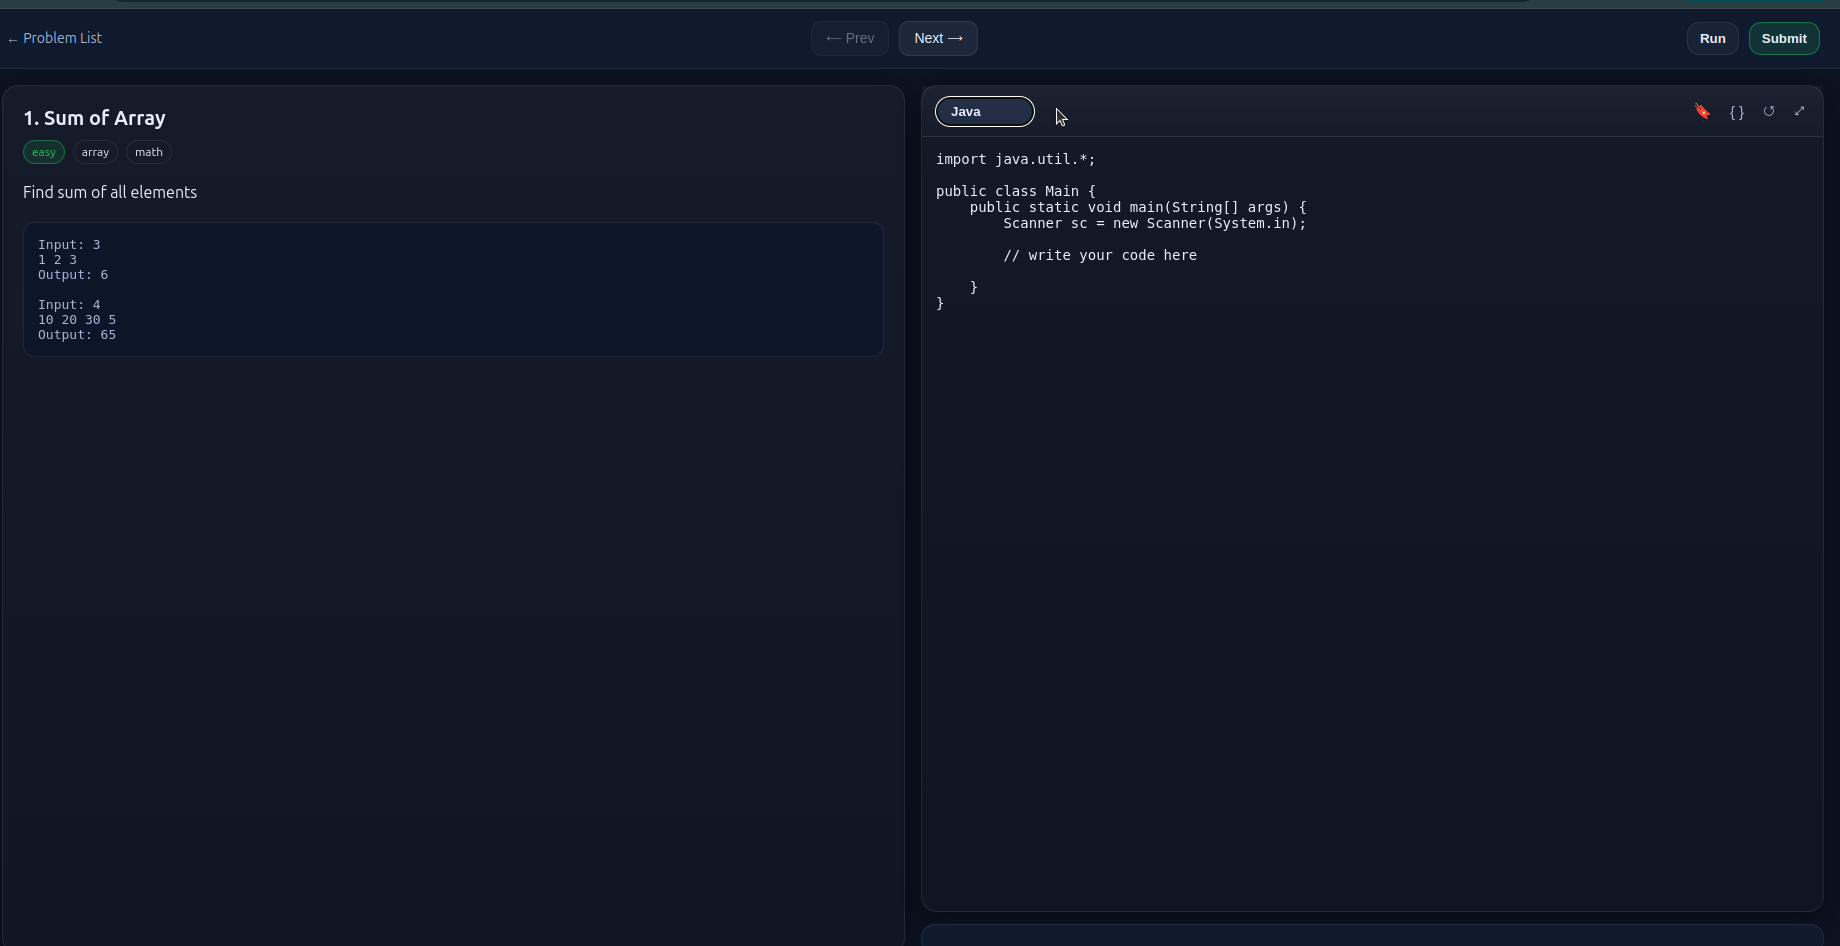The width and height of the screenshot is (1840, 946).
Task: Reset the code with the circular arrow icon
Action: (x=1769, y=111)
